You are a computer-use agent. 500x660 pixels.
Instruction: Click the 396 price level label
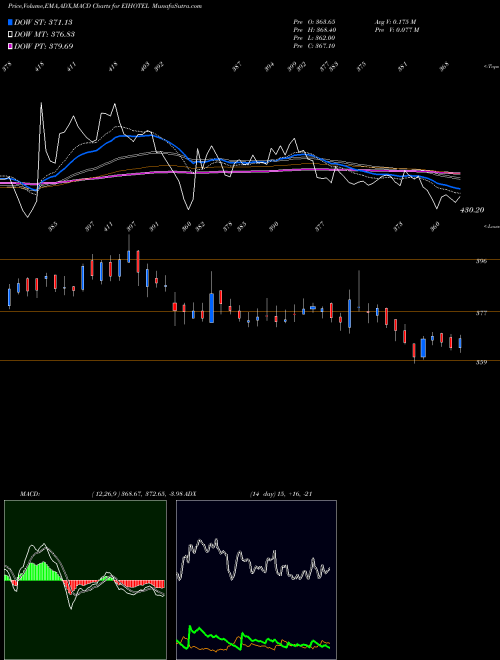pyautogui.click(x=481, y=261)
